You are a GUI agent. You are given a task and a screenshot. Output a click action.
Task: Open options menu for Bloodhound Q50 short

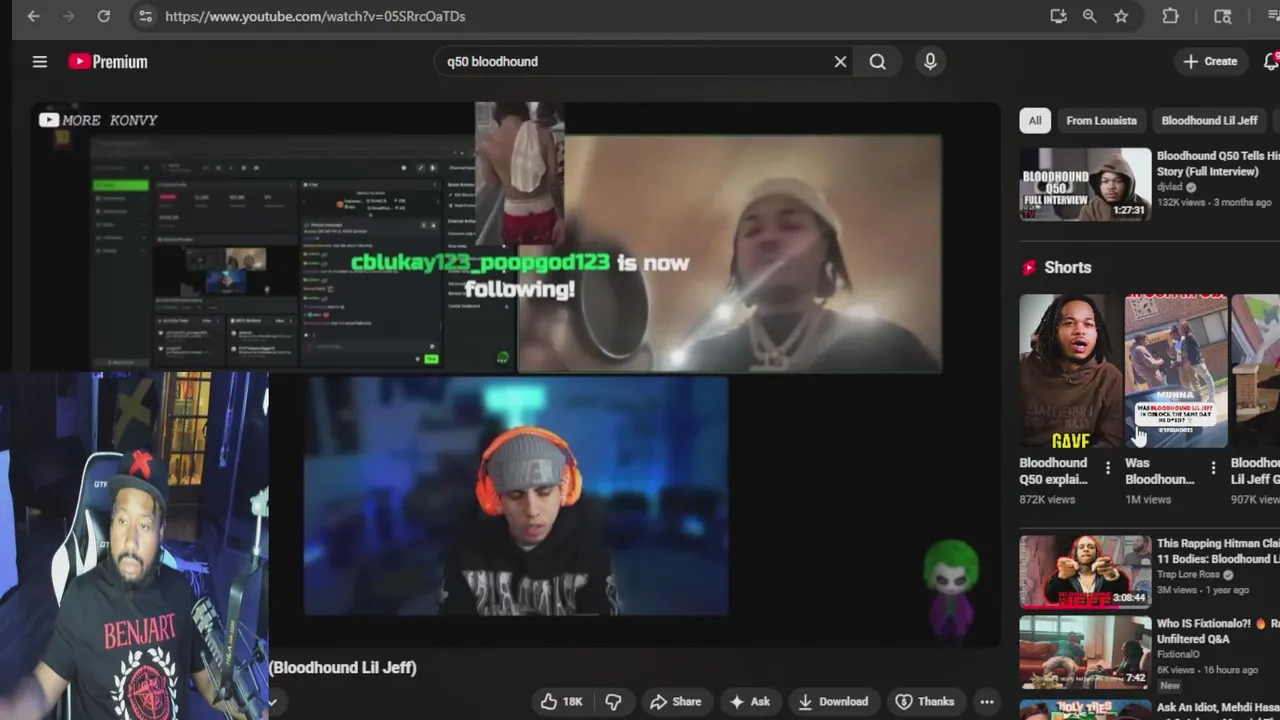(1107, 467)
